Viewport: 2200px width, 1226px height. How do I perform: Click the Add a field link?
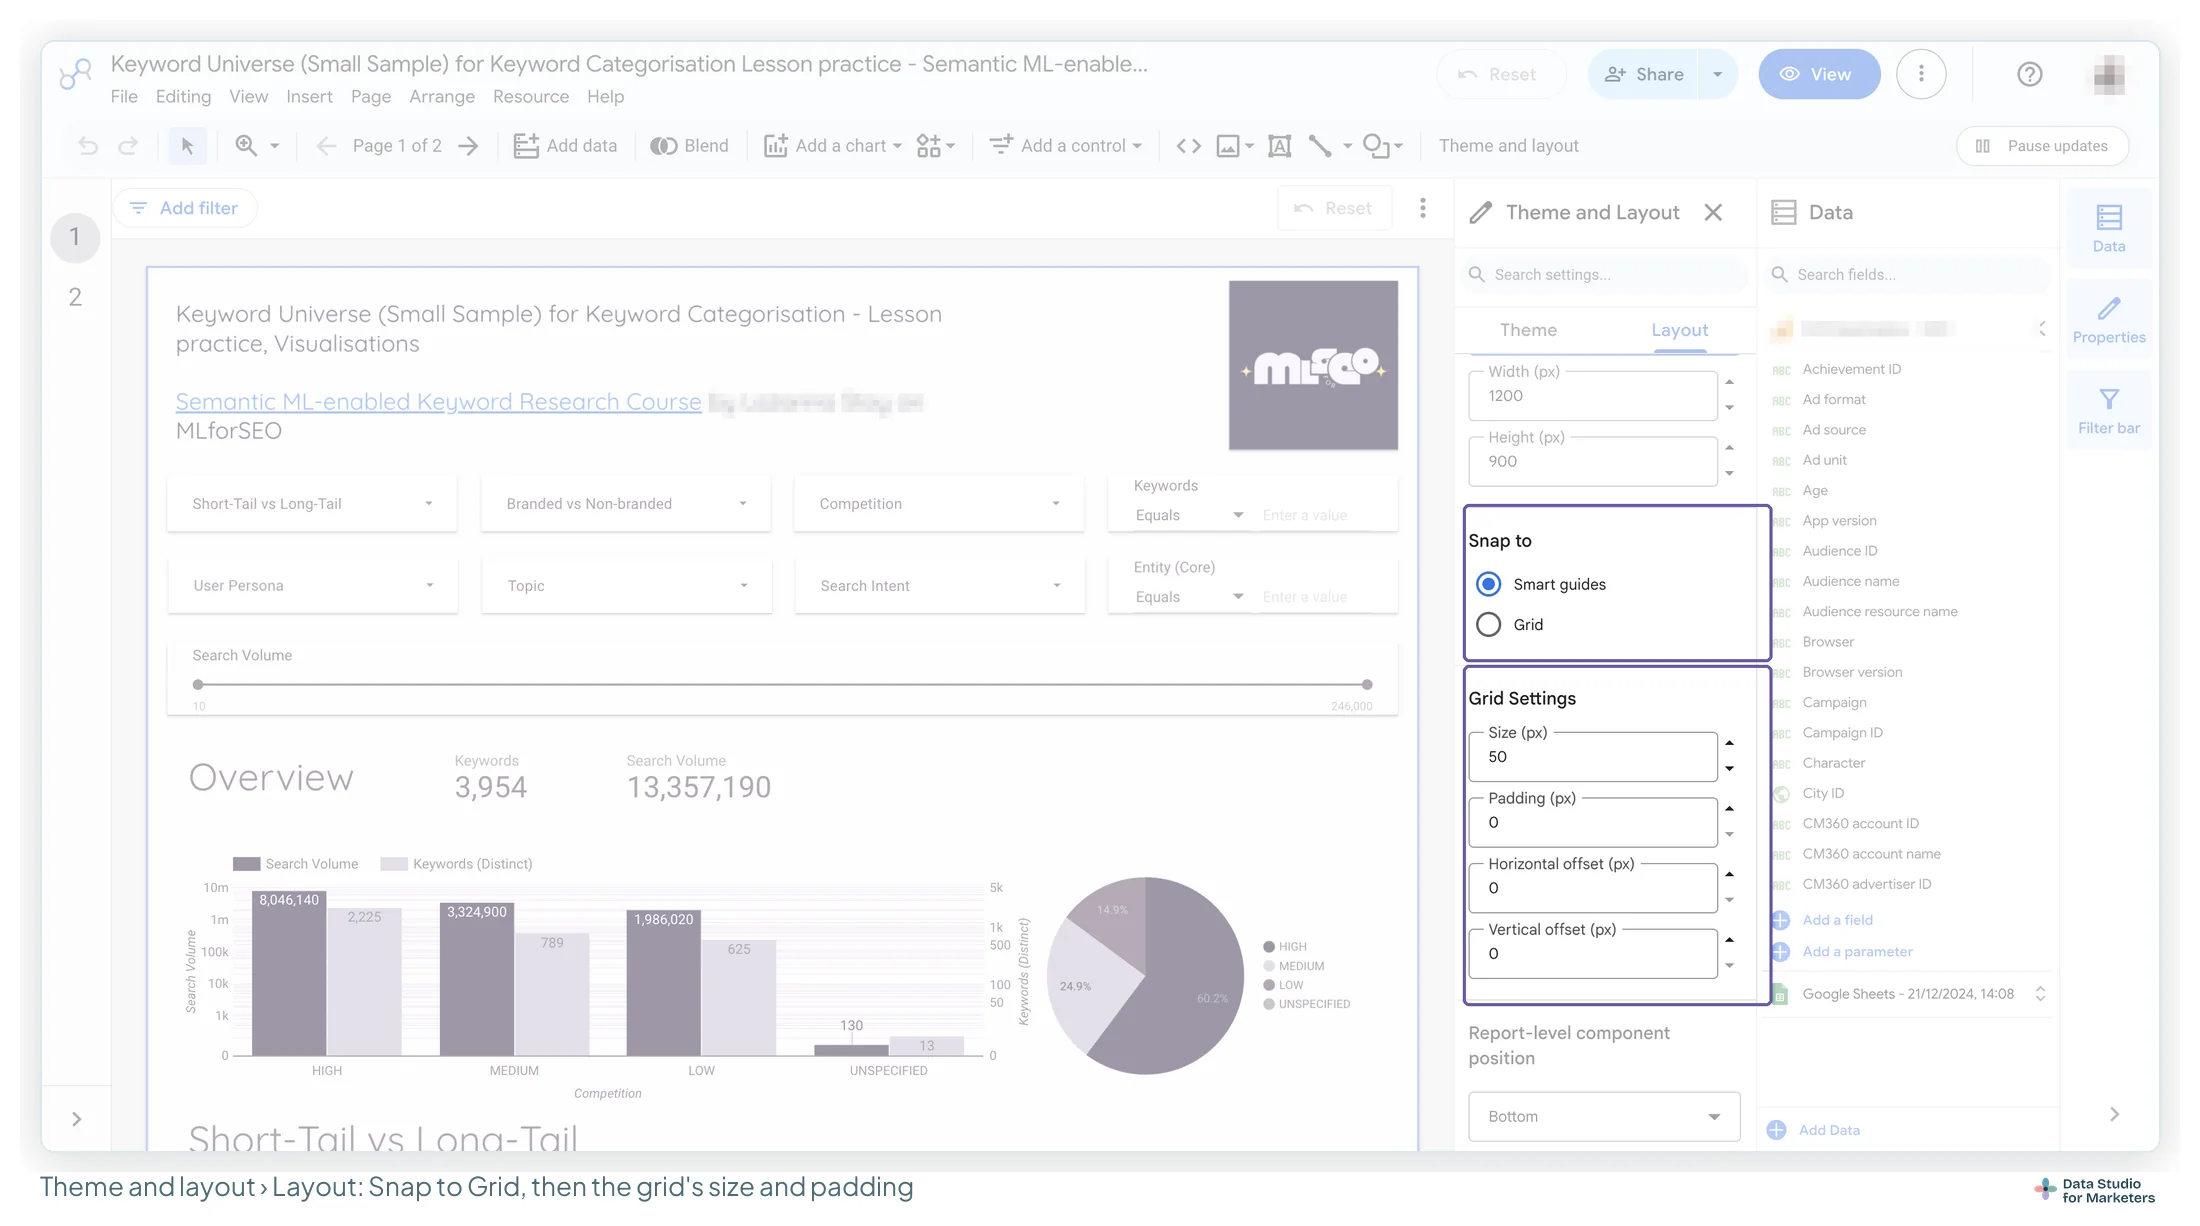(x=1837, y=920)
